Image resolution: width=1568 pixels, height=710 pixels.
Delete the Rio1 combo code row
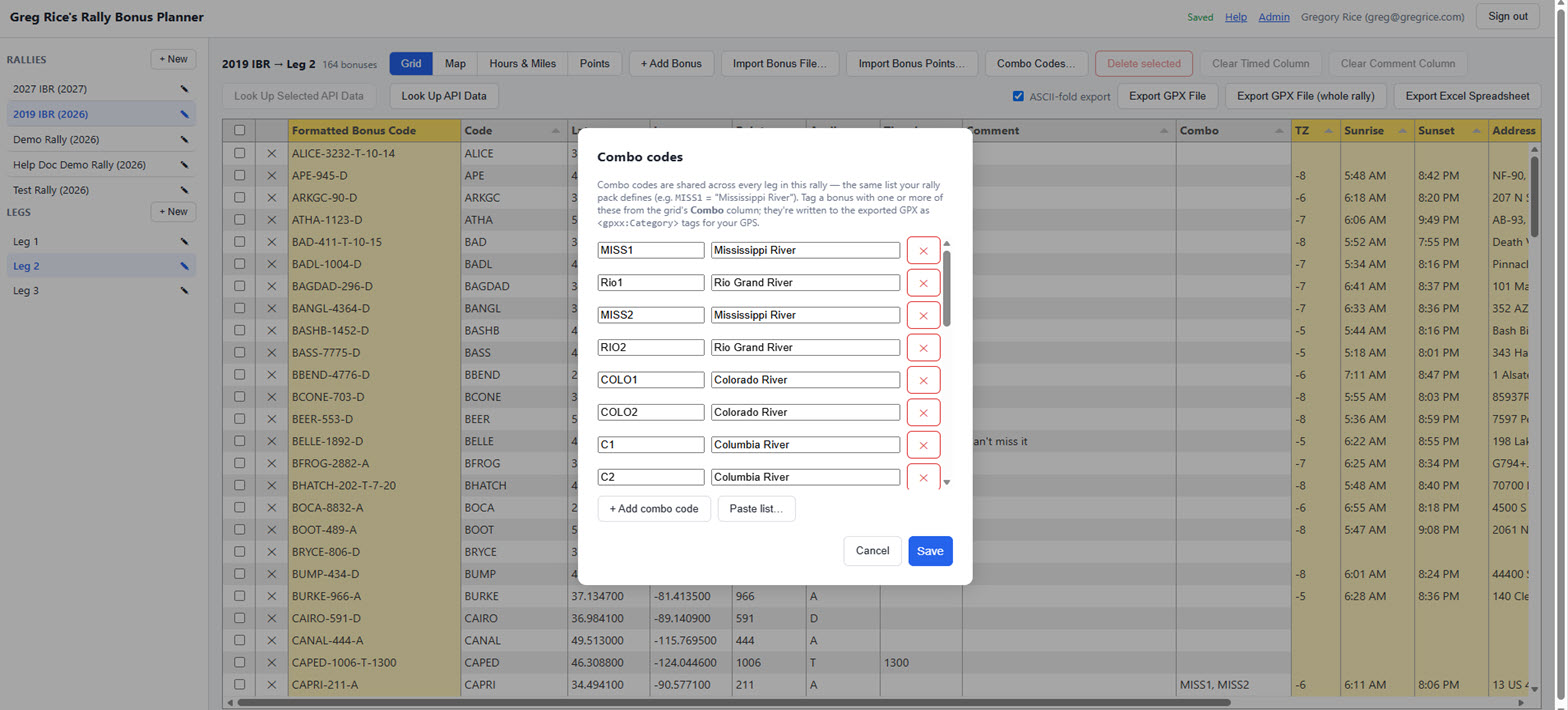(x=923, y=283)
